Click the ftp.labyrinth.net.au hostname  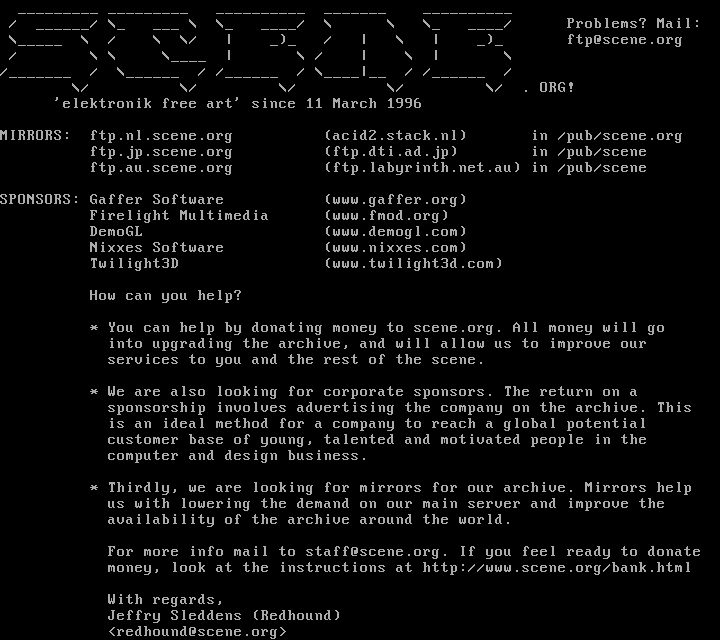[422, 168]
